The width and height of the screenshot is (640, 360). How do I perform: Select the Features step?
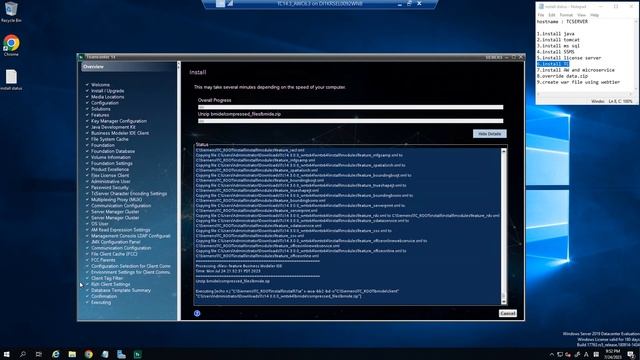(x=100, y=115)
